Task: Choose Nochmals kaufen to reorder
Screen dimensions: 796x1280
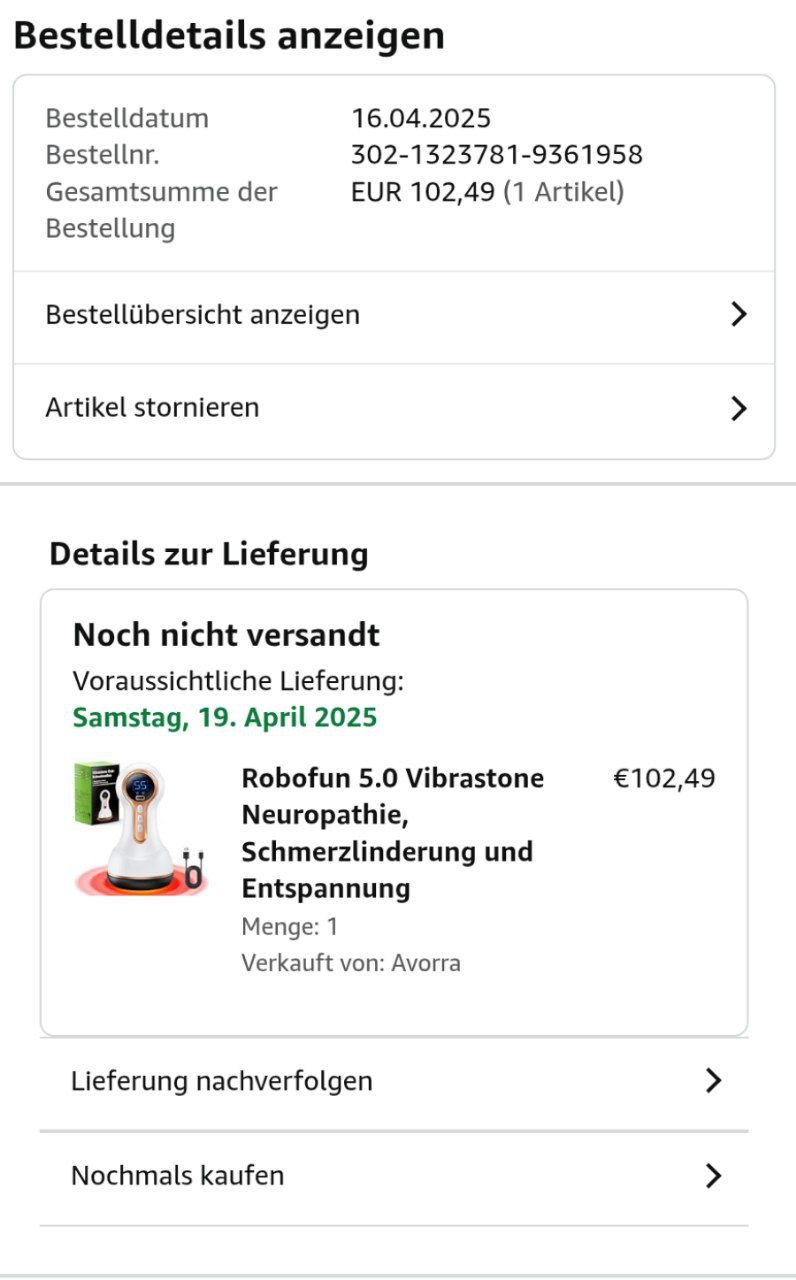Action: click(x=177, y=1175)
